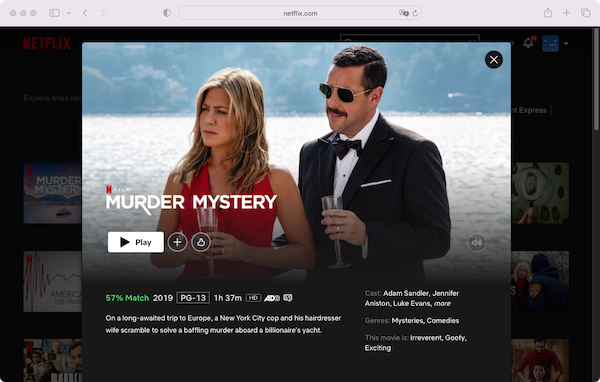Reload the Safari page

tap(415, 13)
